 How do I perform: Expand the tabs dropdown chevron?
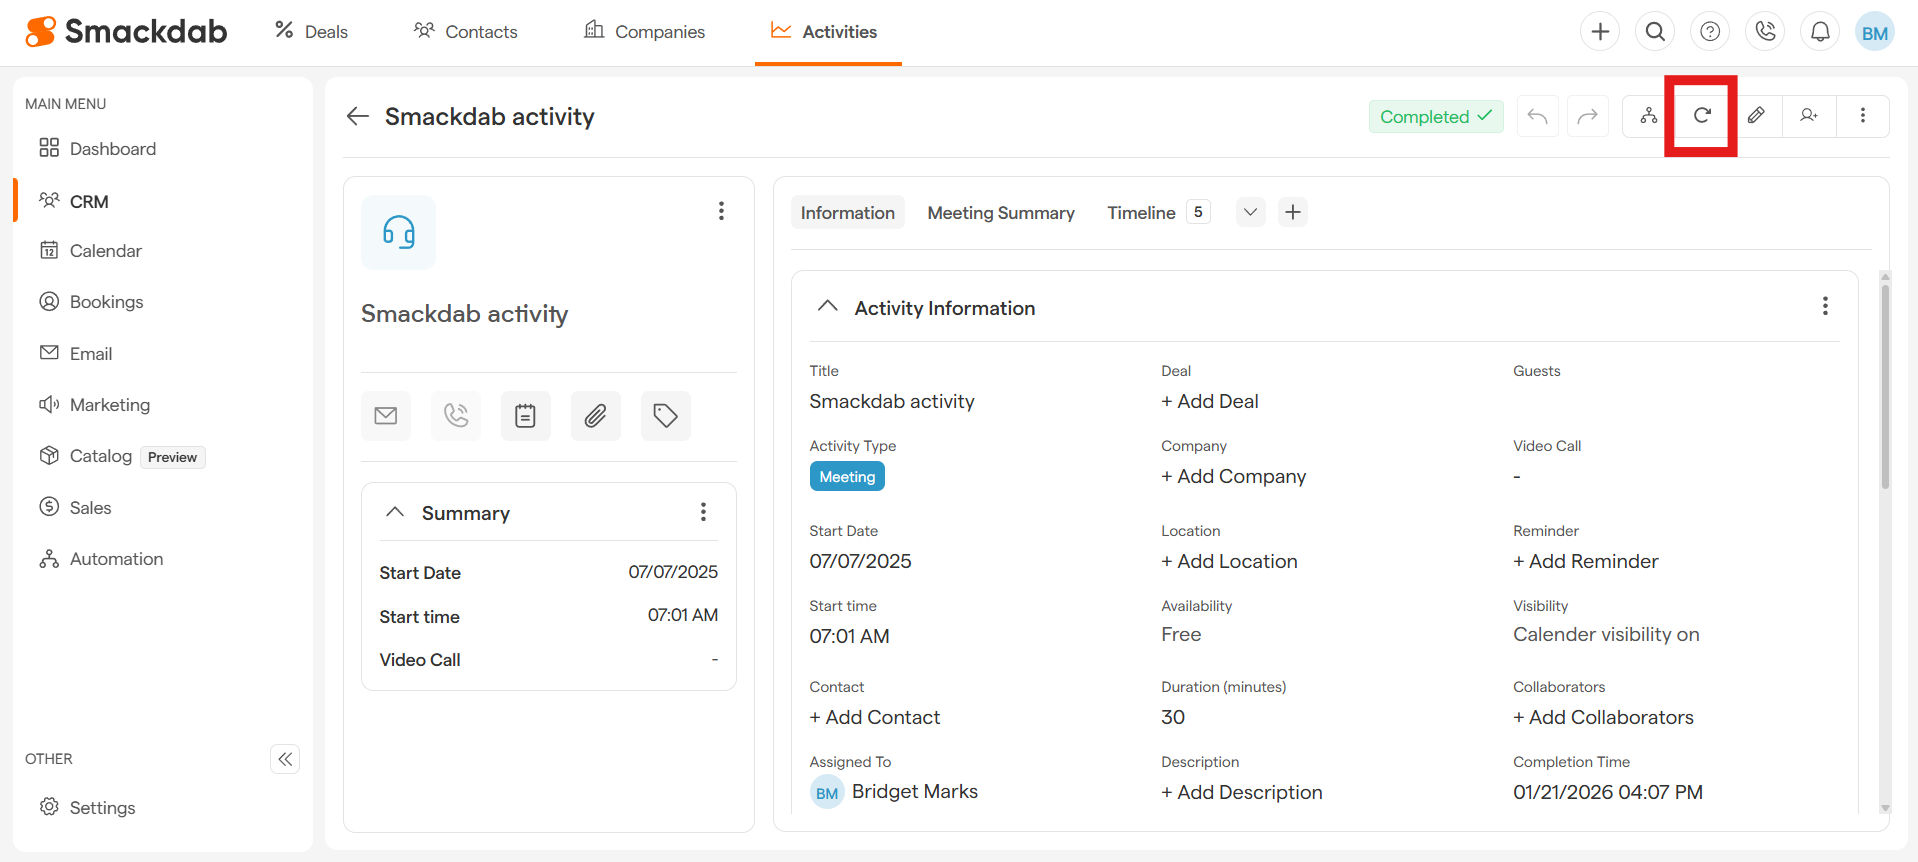1250,212
